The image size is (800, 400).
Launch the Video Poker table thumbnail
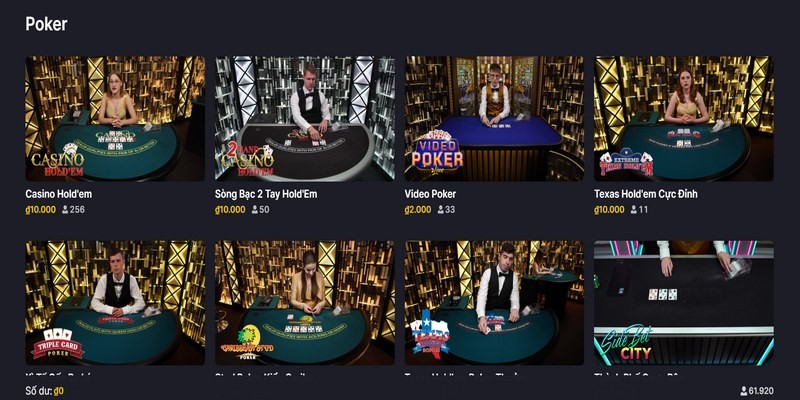(x=494, y=118)
